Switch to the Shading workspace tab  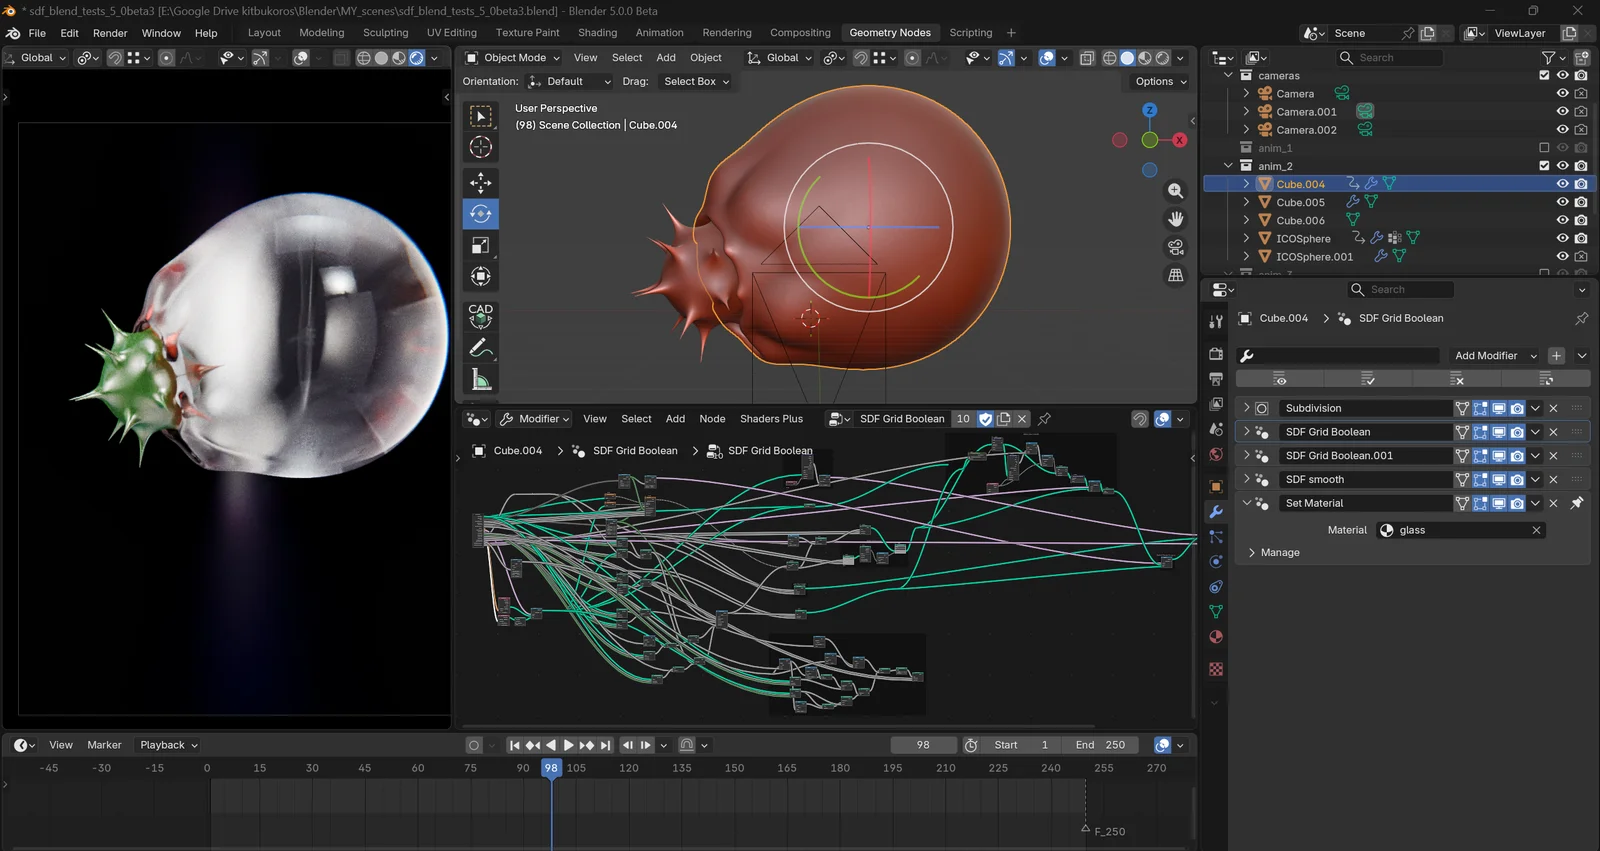(597, 33)
